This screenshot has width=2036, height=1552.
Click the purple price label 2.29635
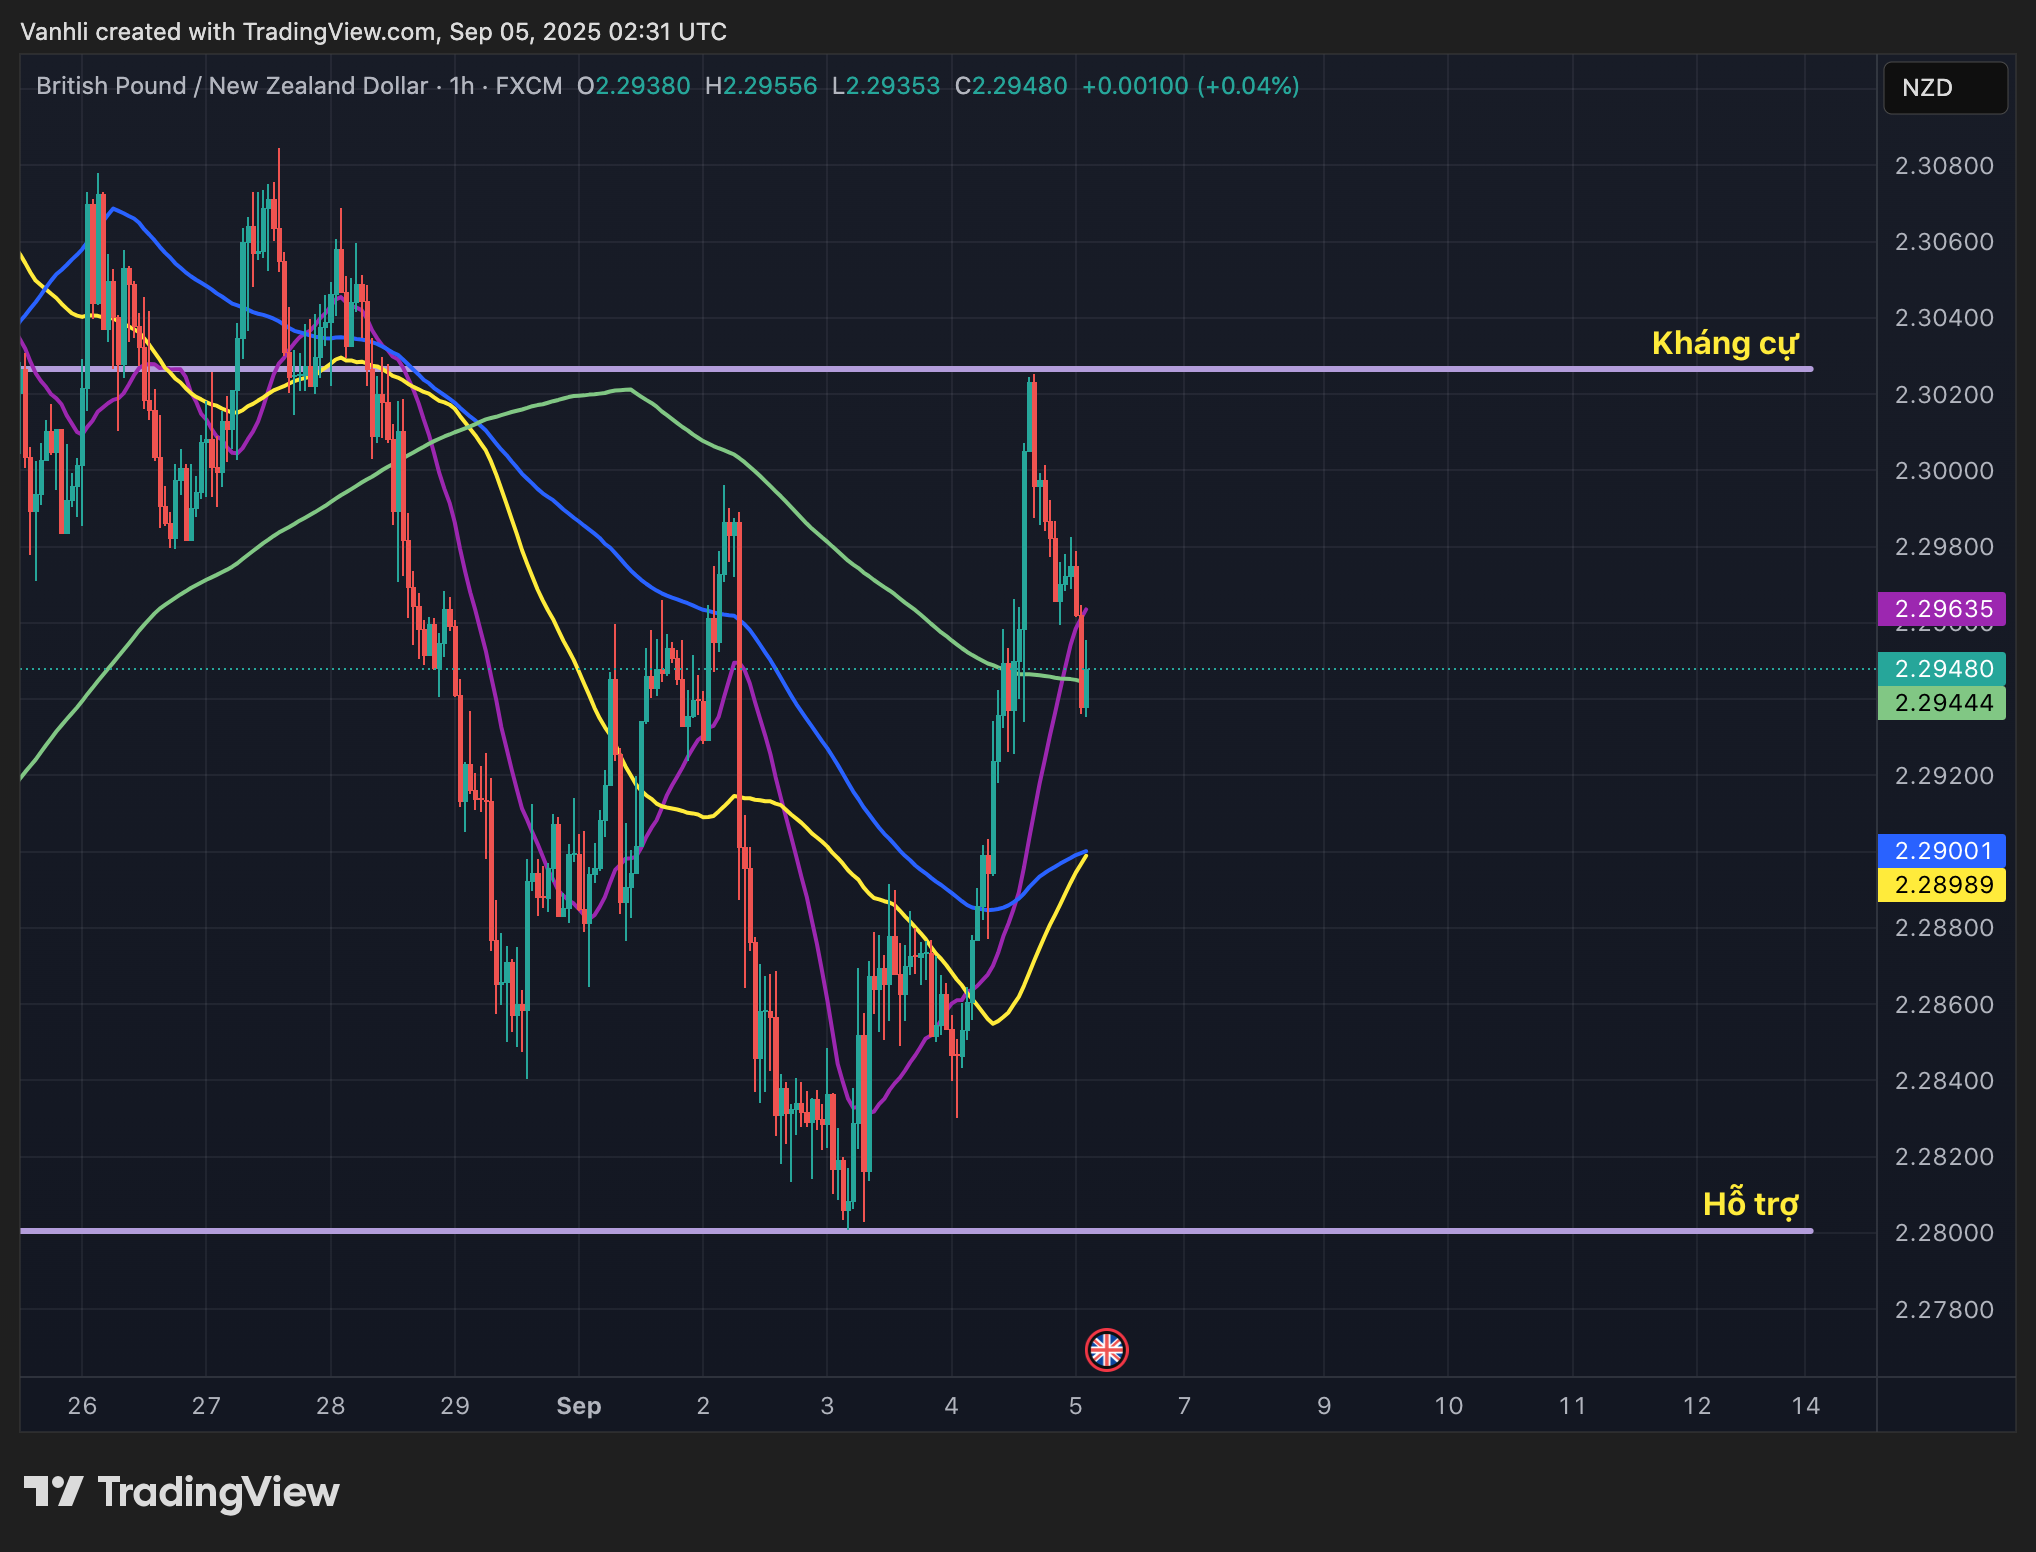(1942, 609)
